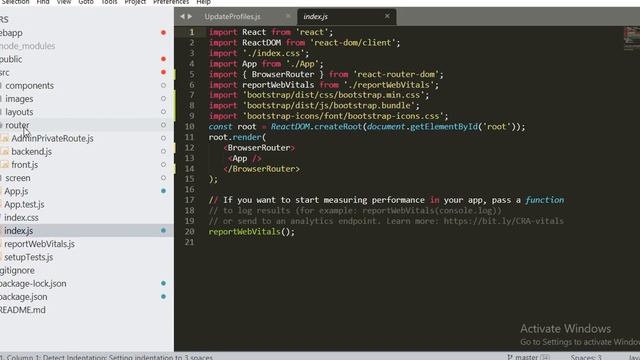Go to the previous tab with the left arrow
The image size is (640, 360).
tap(182, 16)
